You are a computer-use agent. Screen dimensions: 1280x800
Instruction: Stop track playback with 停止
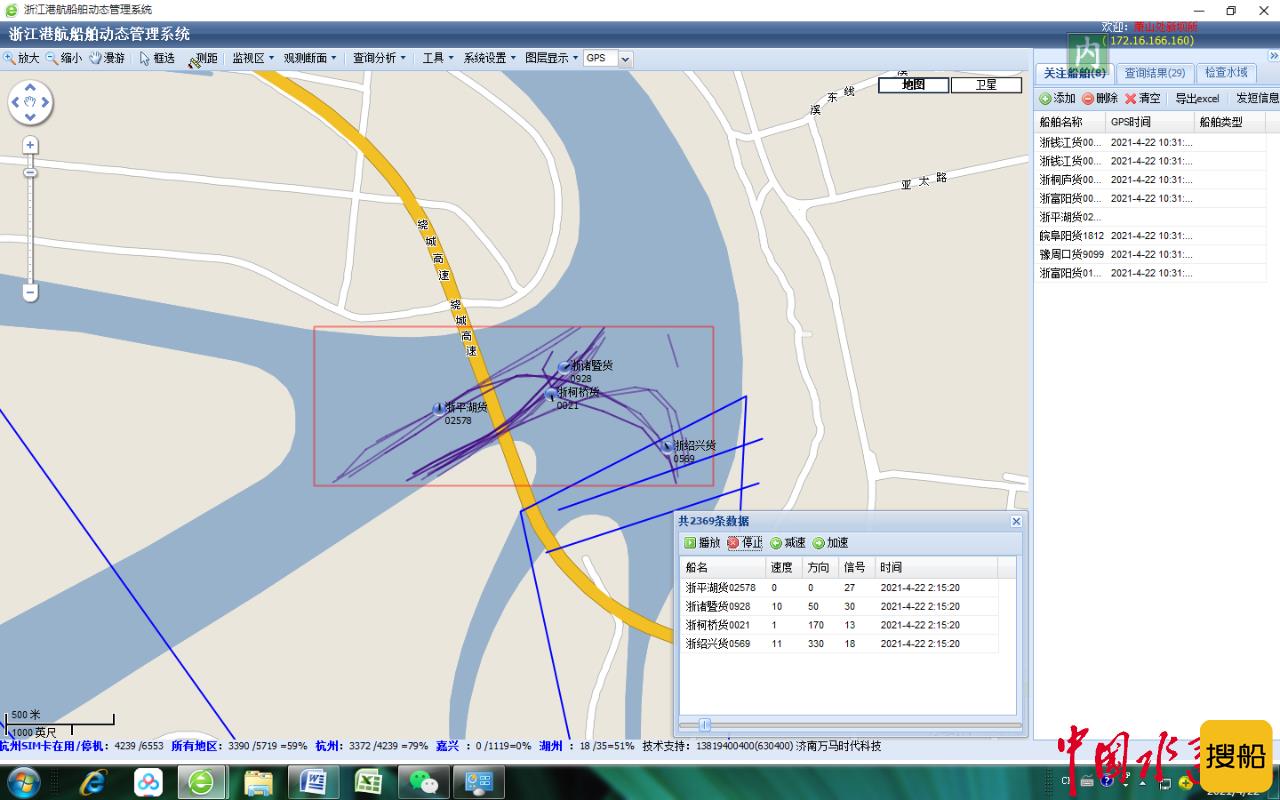pyautogui.click(x=744, y=543)
